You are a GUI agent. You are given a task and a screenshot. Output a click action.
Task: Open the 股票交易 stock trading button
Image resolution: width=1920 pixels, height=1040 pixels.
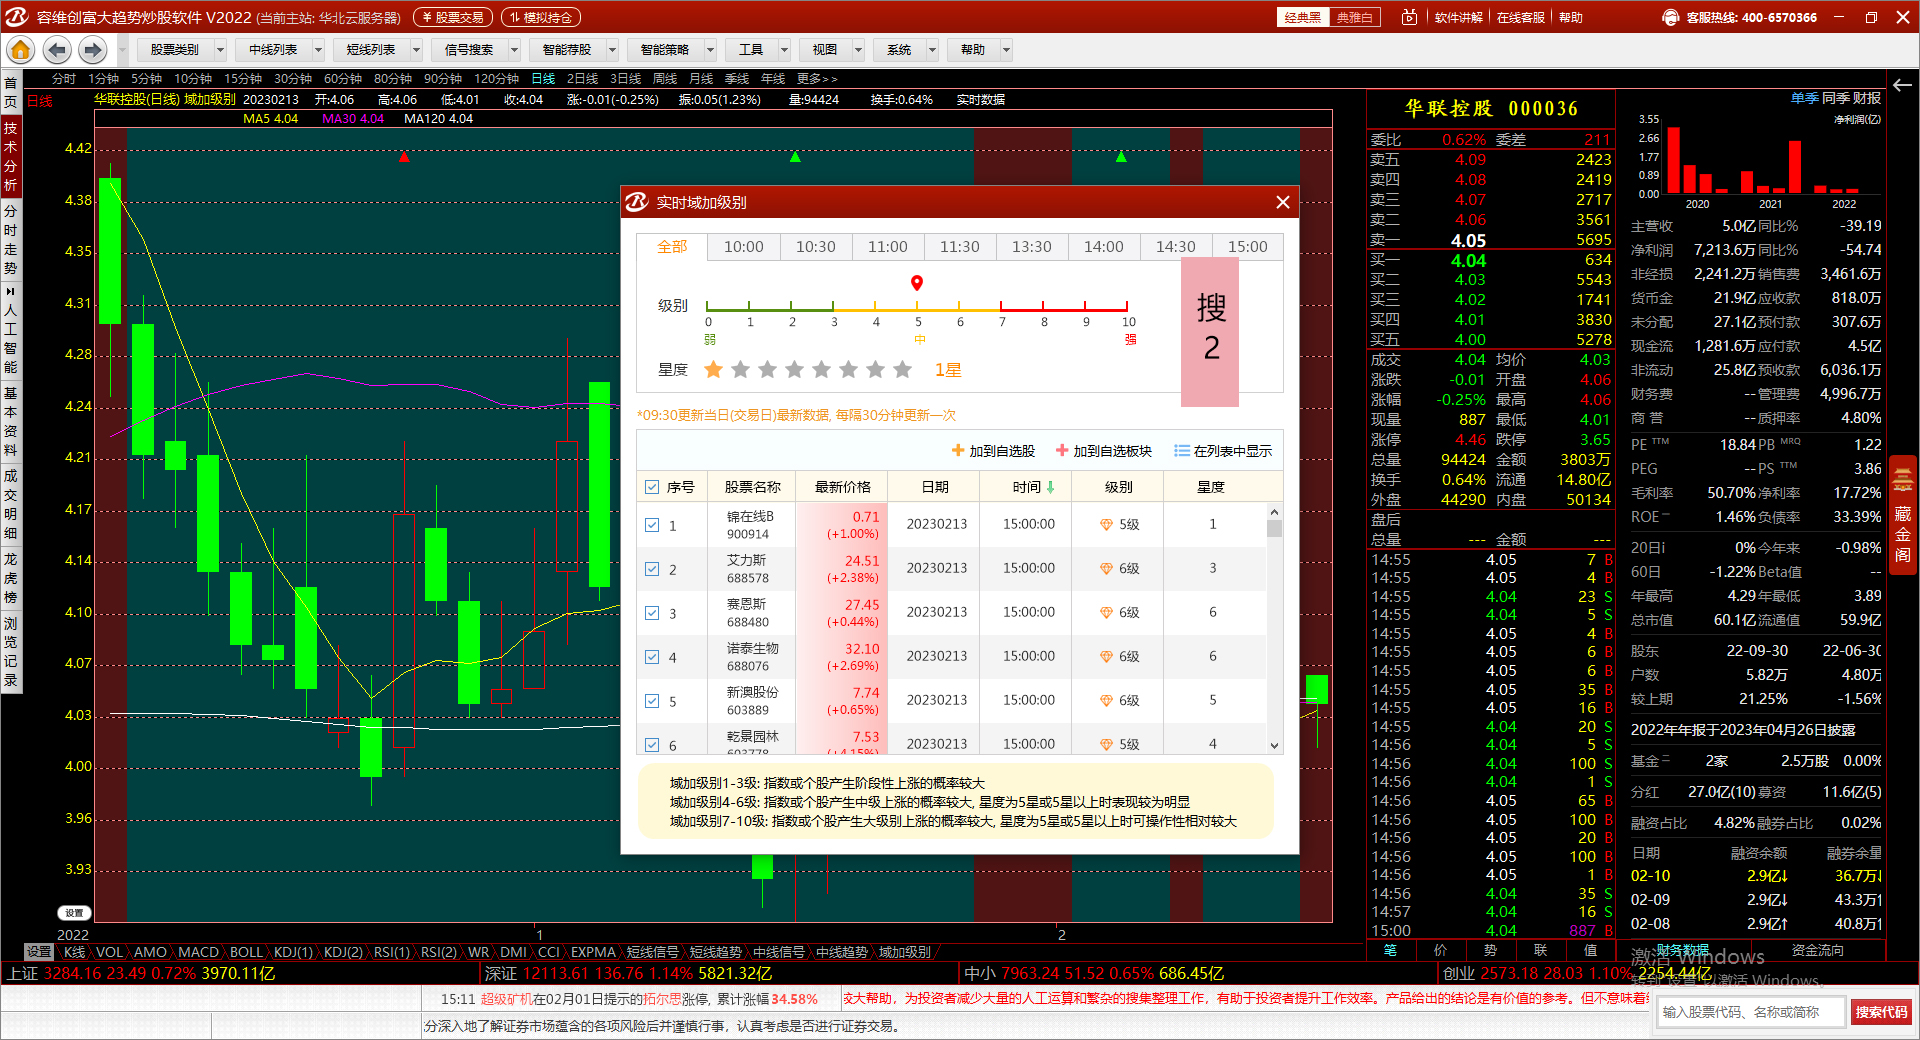tap(453, 17)
